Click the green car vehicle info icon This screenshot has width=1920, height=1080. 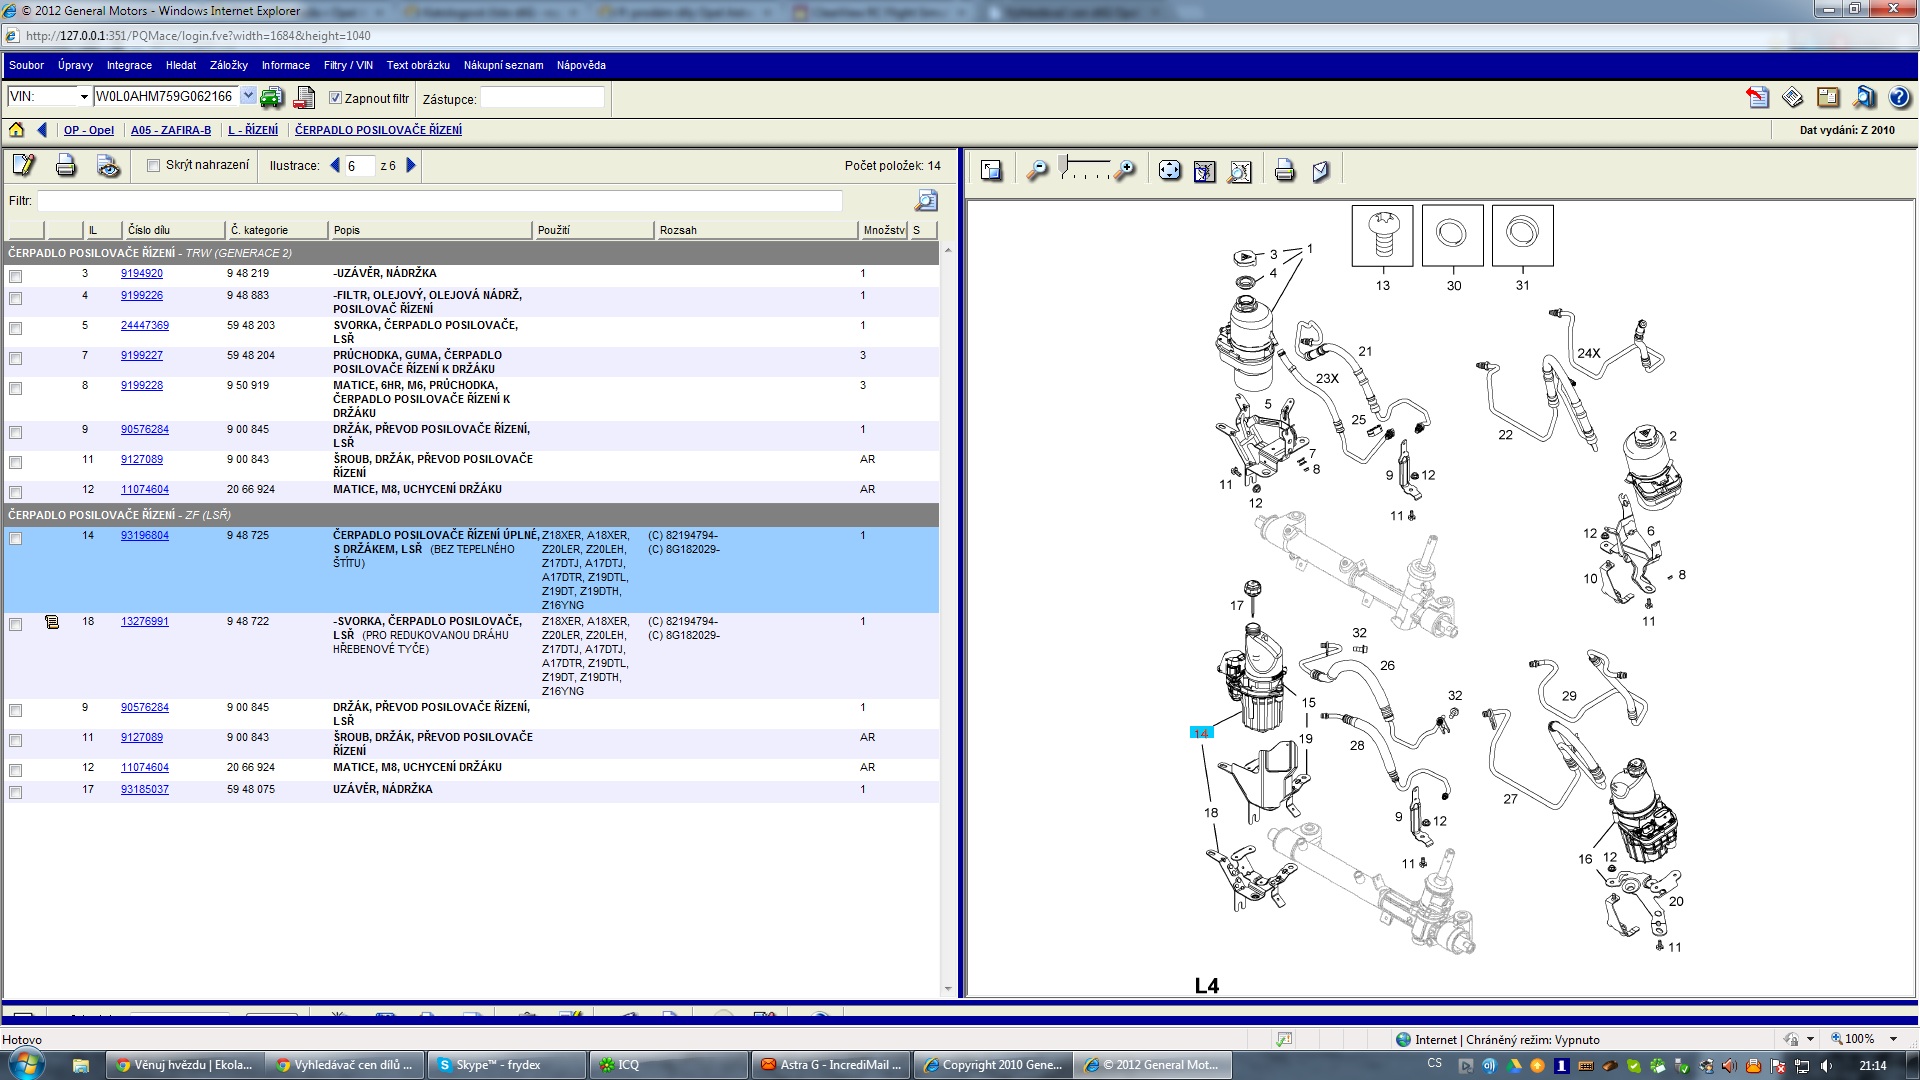tap(272, 98)
